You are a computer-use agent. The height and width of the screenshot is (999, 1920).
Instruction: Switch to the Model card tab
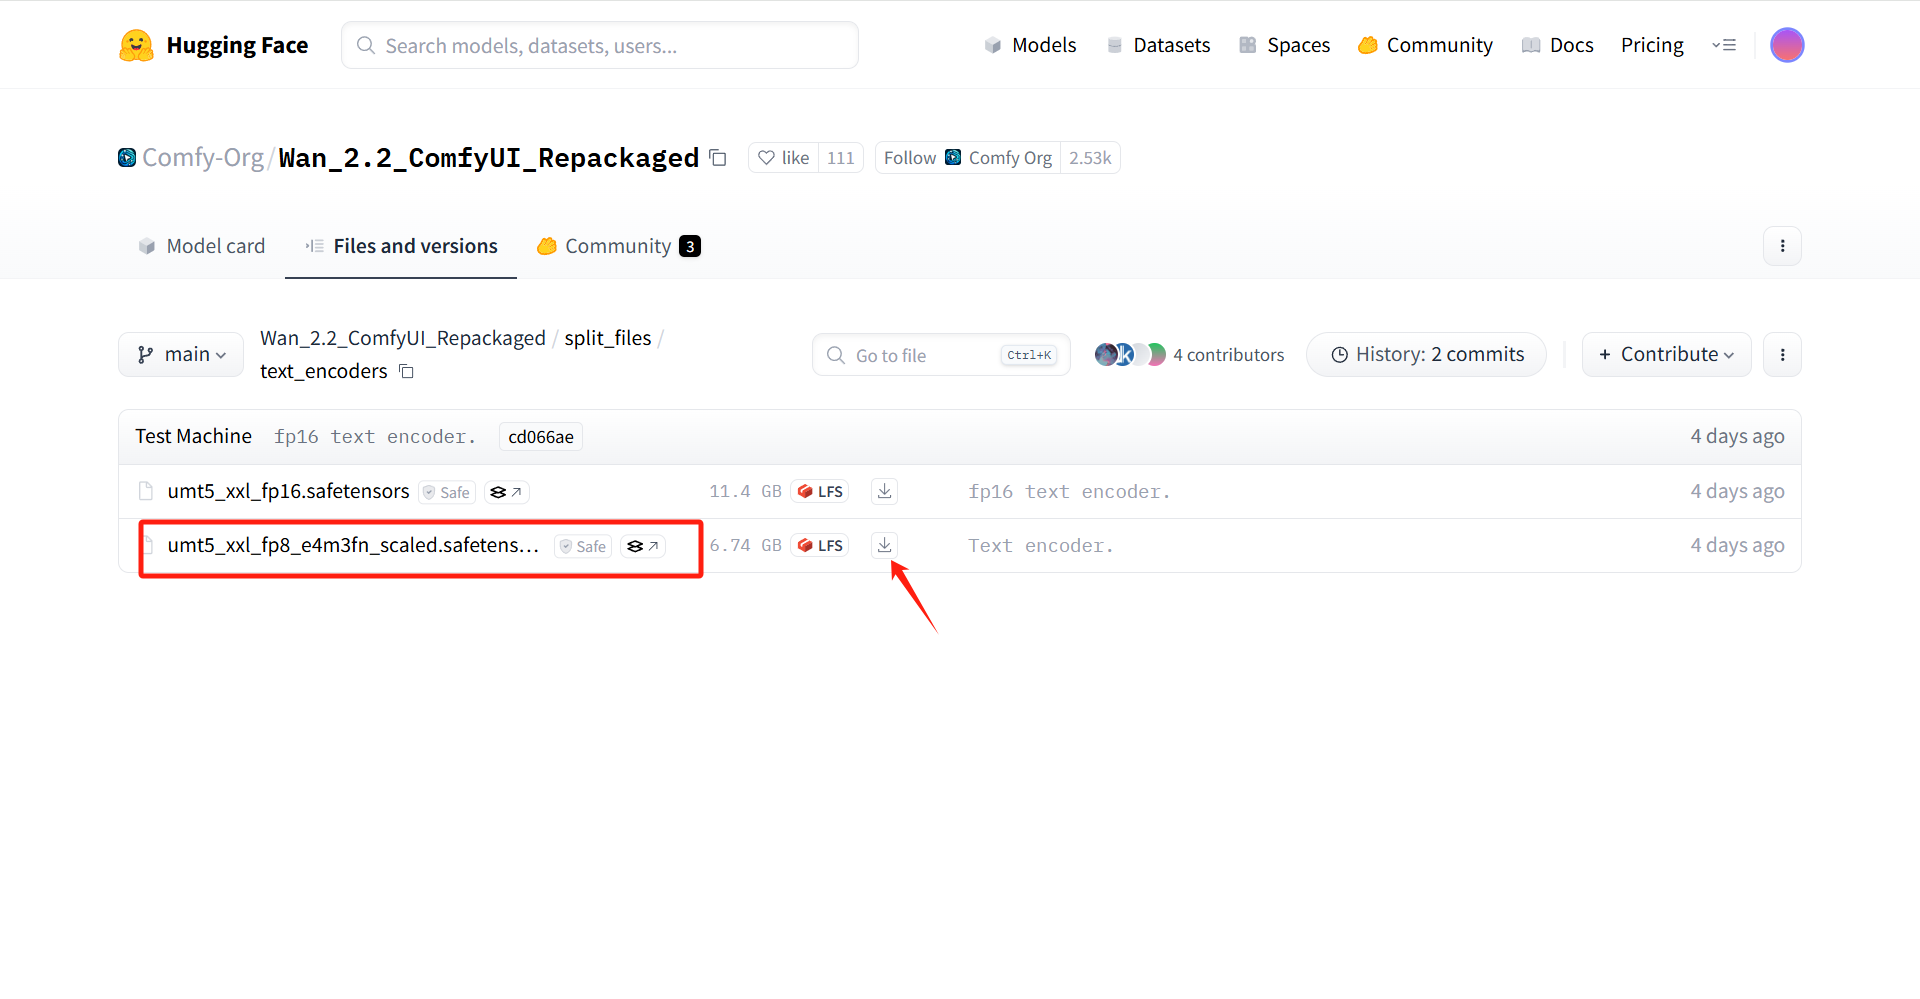pos(202,246)
